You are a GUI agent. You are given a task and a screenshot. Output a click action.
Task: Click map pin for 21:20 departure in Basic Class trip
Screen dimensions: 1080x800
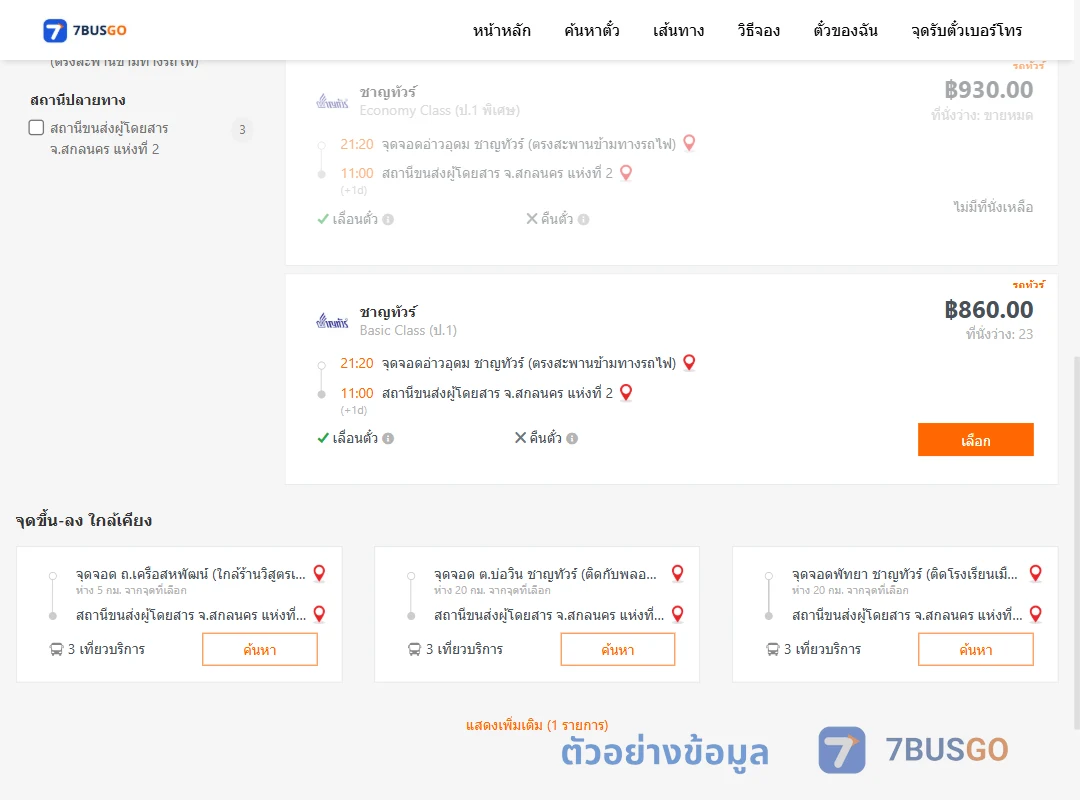coord(689,363)
